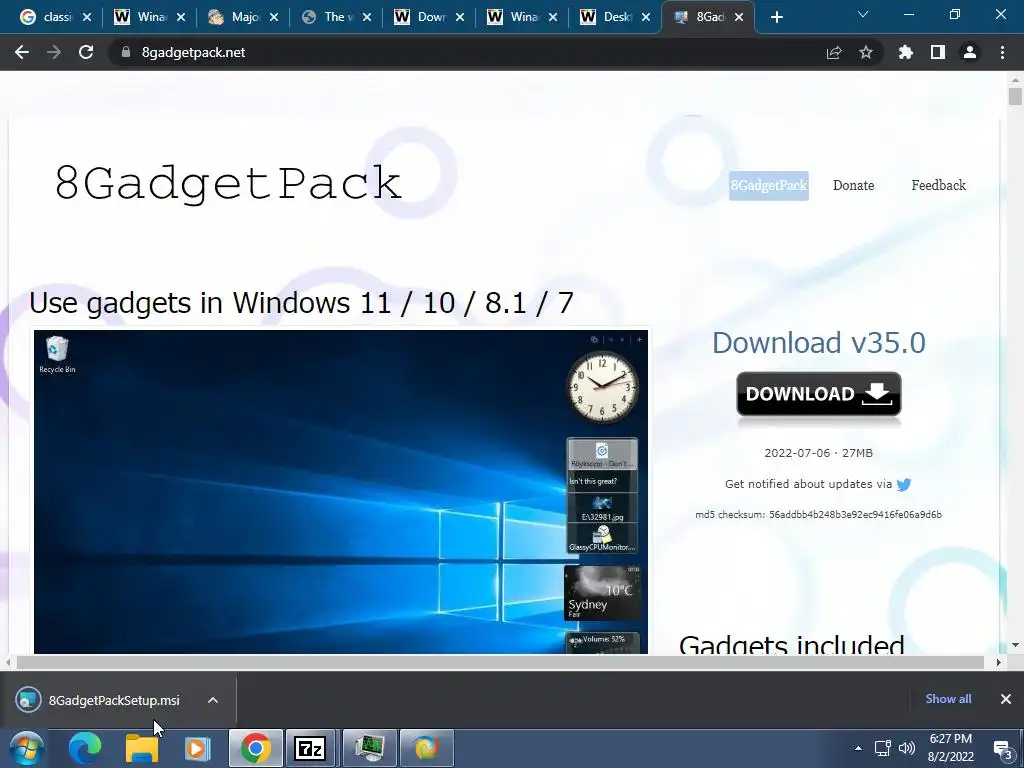Open the Feedback page link
This screenshot has width=1024, height=768.
pos(938,185)
